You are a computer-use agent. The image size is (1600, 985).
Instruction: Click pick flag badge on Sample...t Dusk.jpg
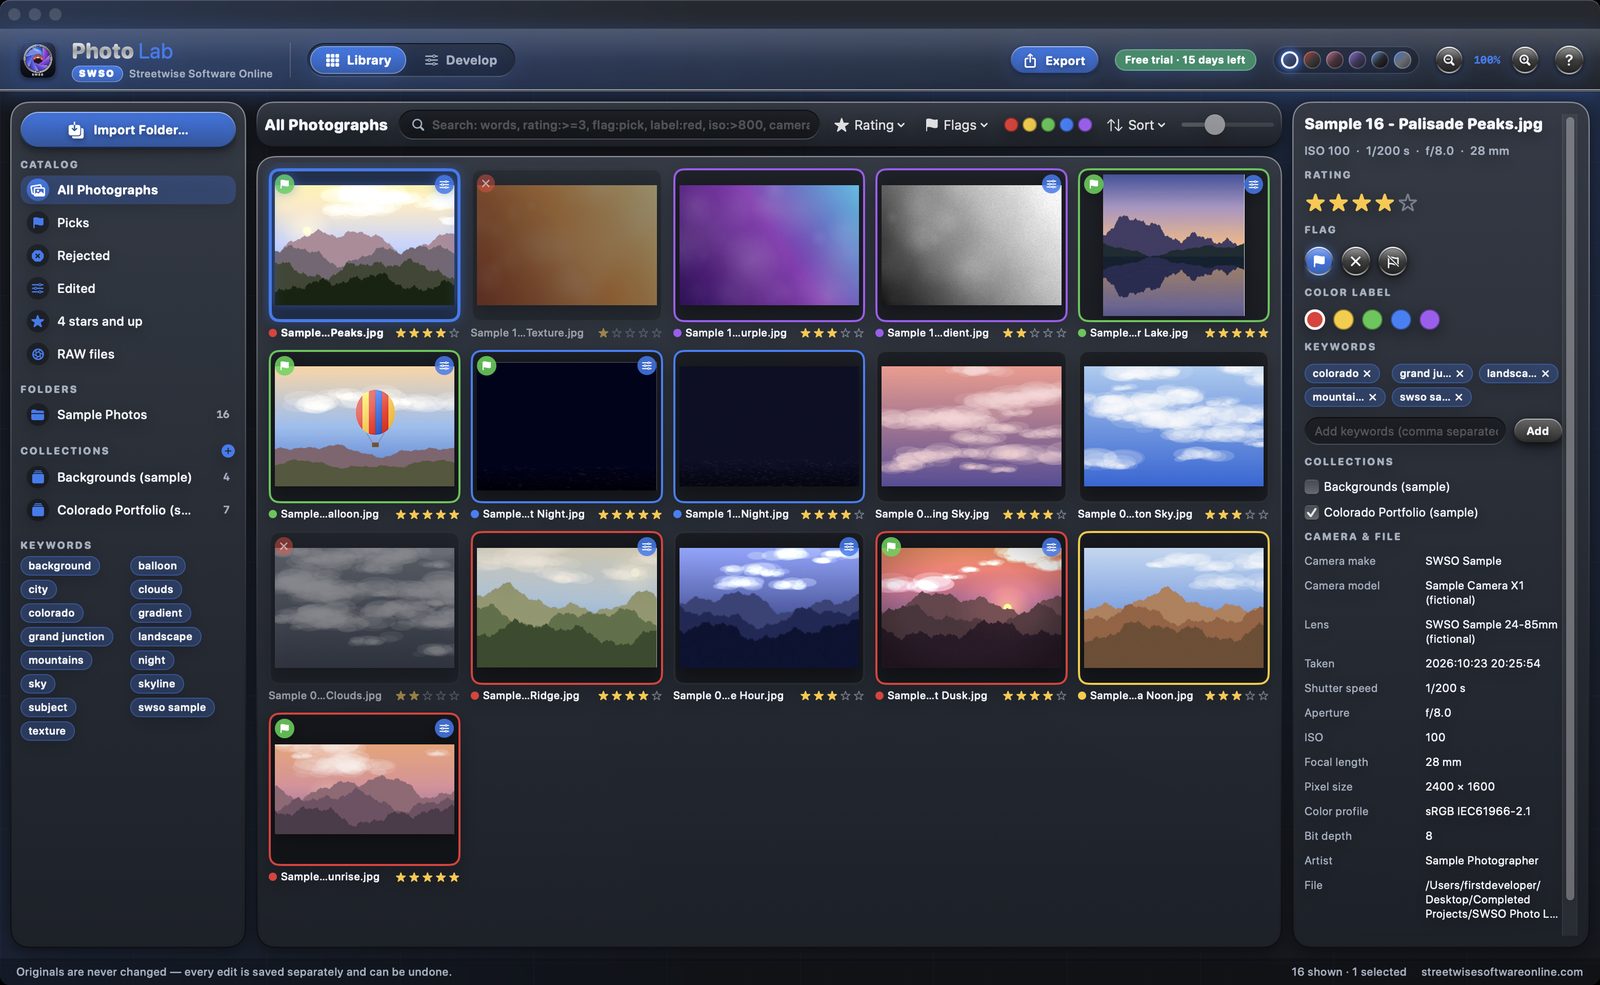coord(891,547)
